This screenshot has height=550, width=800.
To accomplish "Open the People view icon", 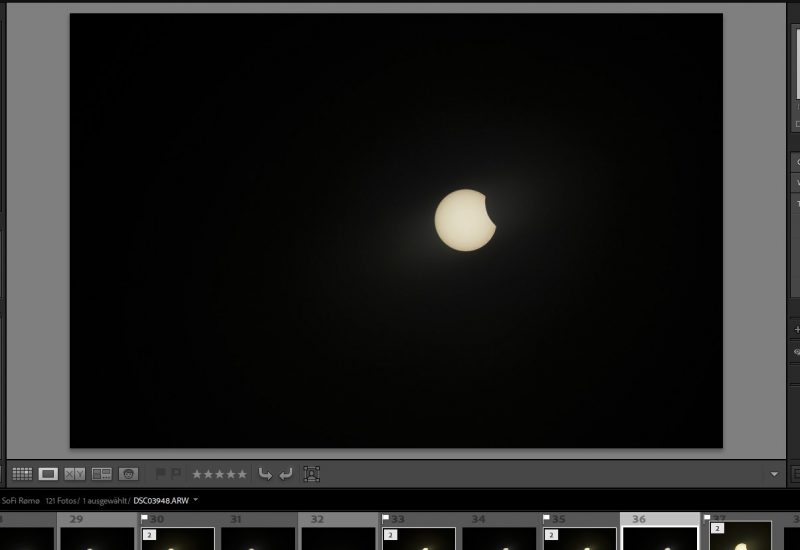I will click(x=128, y=474).
